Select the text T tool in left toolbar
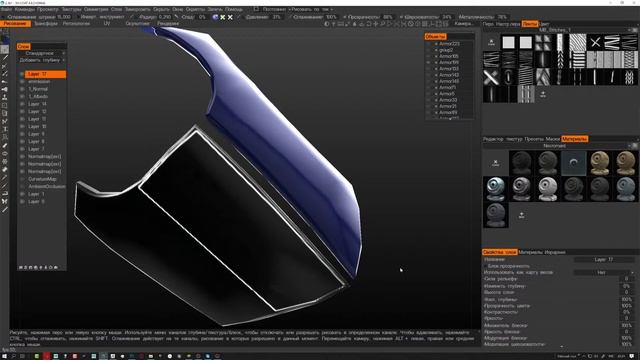 coord(4,129)
